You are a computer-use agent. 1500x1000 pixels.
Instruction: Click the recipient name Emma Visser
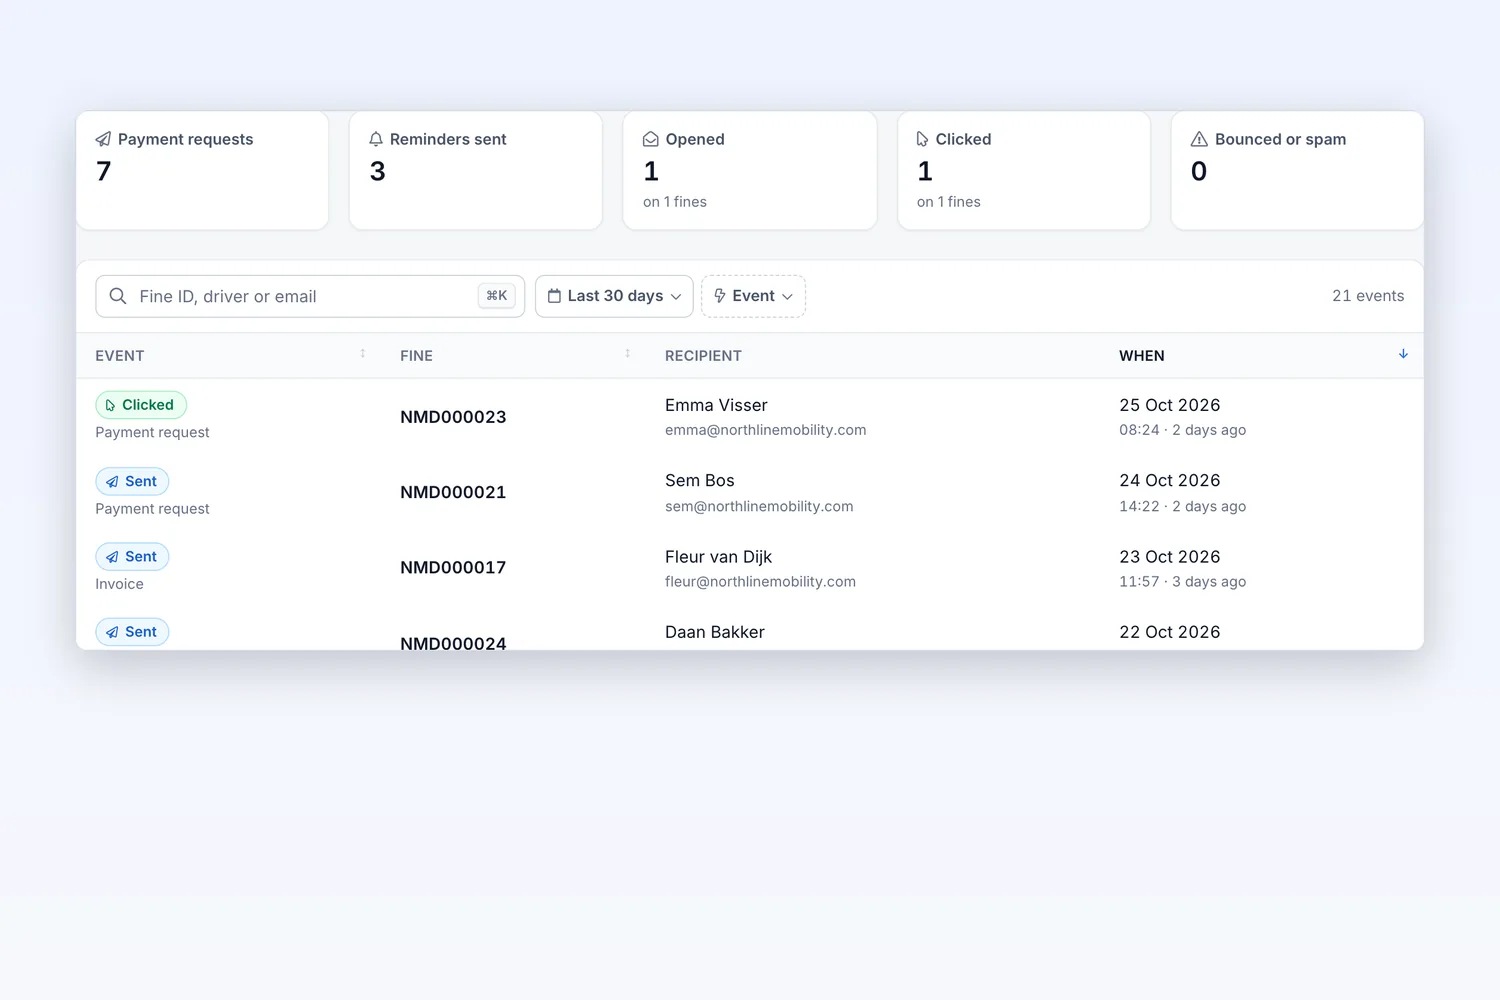(716, 405)
